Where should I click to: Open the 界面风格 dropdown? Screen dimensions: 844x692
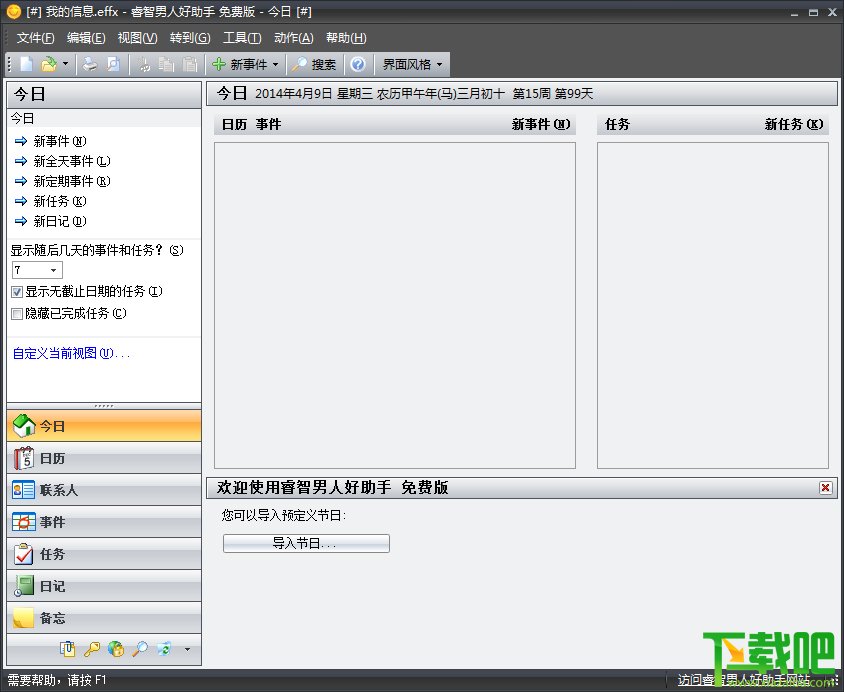coord(412,65)
